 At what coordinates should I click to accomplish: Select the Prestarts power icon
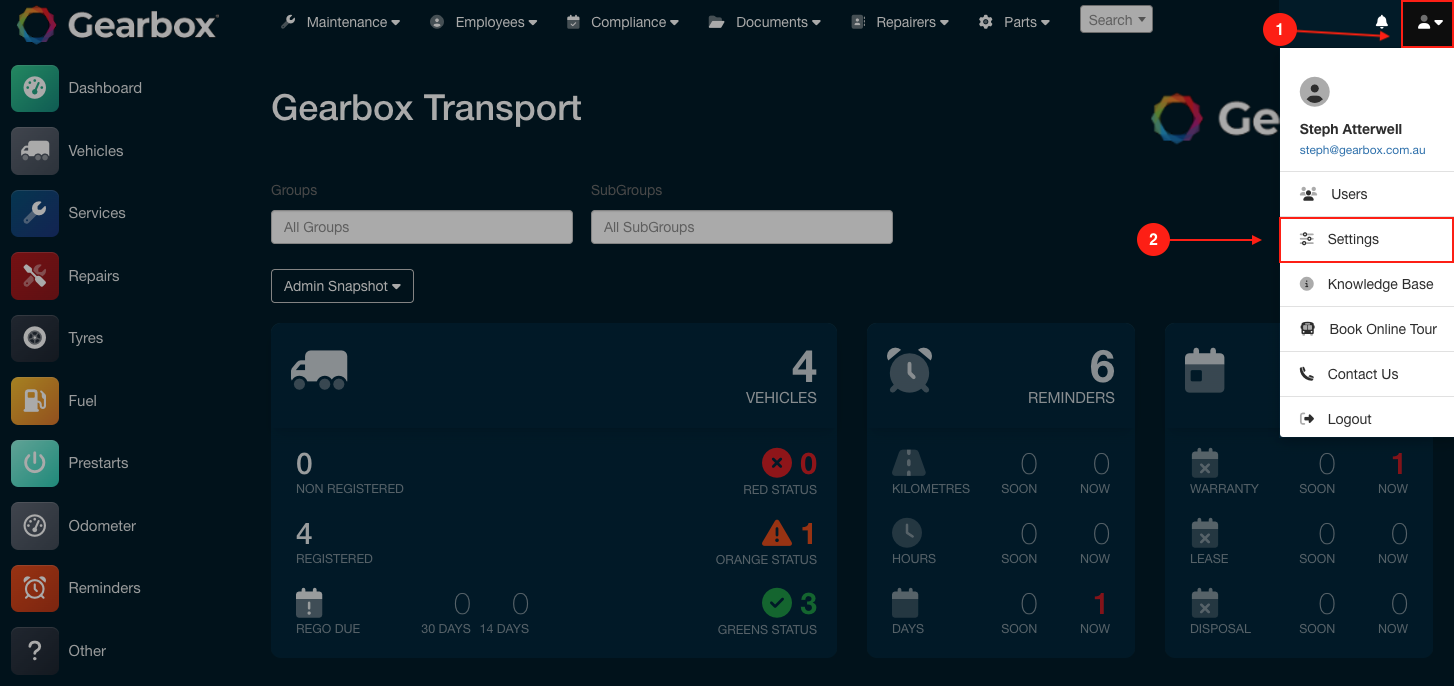(34, 463)
